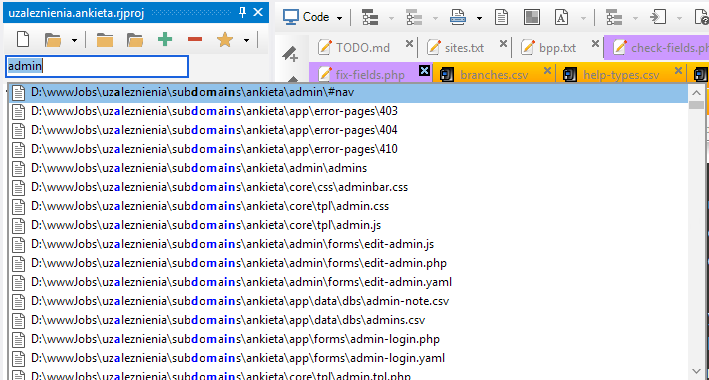Close the branches.csv tab
This screenshot has height=380, width=709.
point(547,71)
